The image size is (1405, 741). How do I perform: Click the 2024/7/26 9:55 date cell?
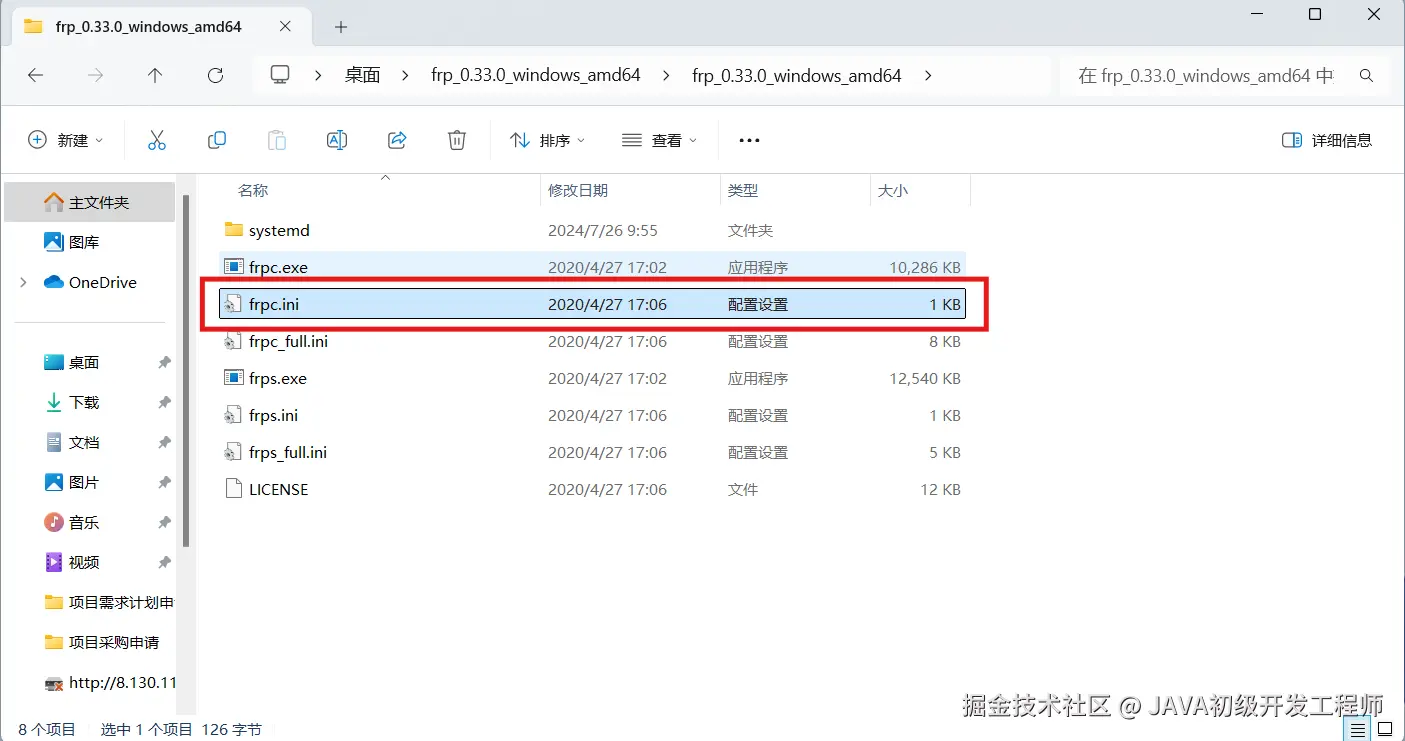tap(603, 230)
